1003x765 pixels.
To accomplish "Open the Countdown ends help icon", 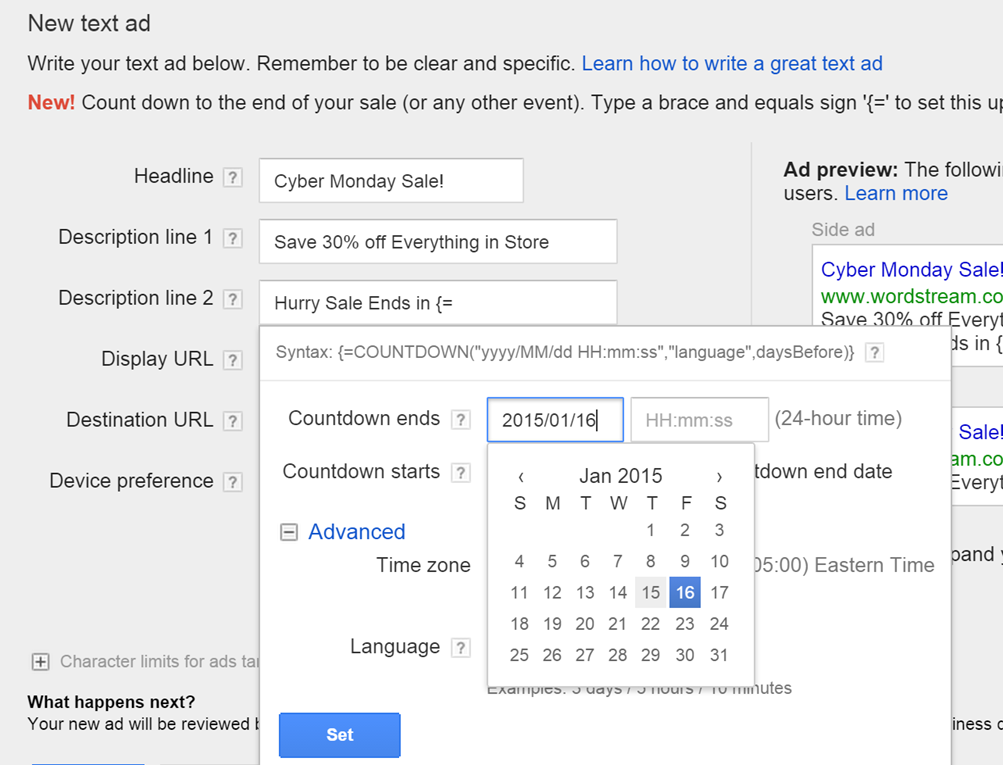I will coord(461,420).
